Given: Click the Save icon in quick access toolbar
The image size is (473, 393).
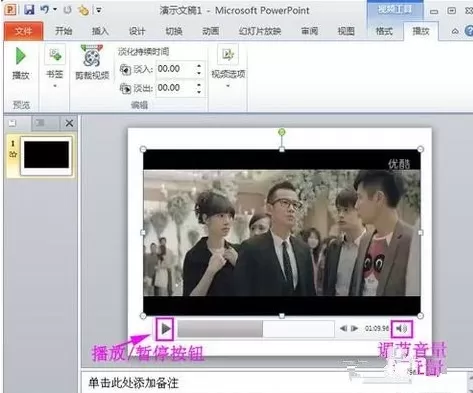Looking at the screenshot, I should click(x=29, y=10).
